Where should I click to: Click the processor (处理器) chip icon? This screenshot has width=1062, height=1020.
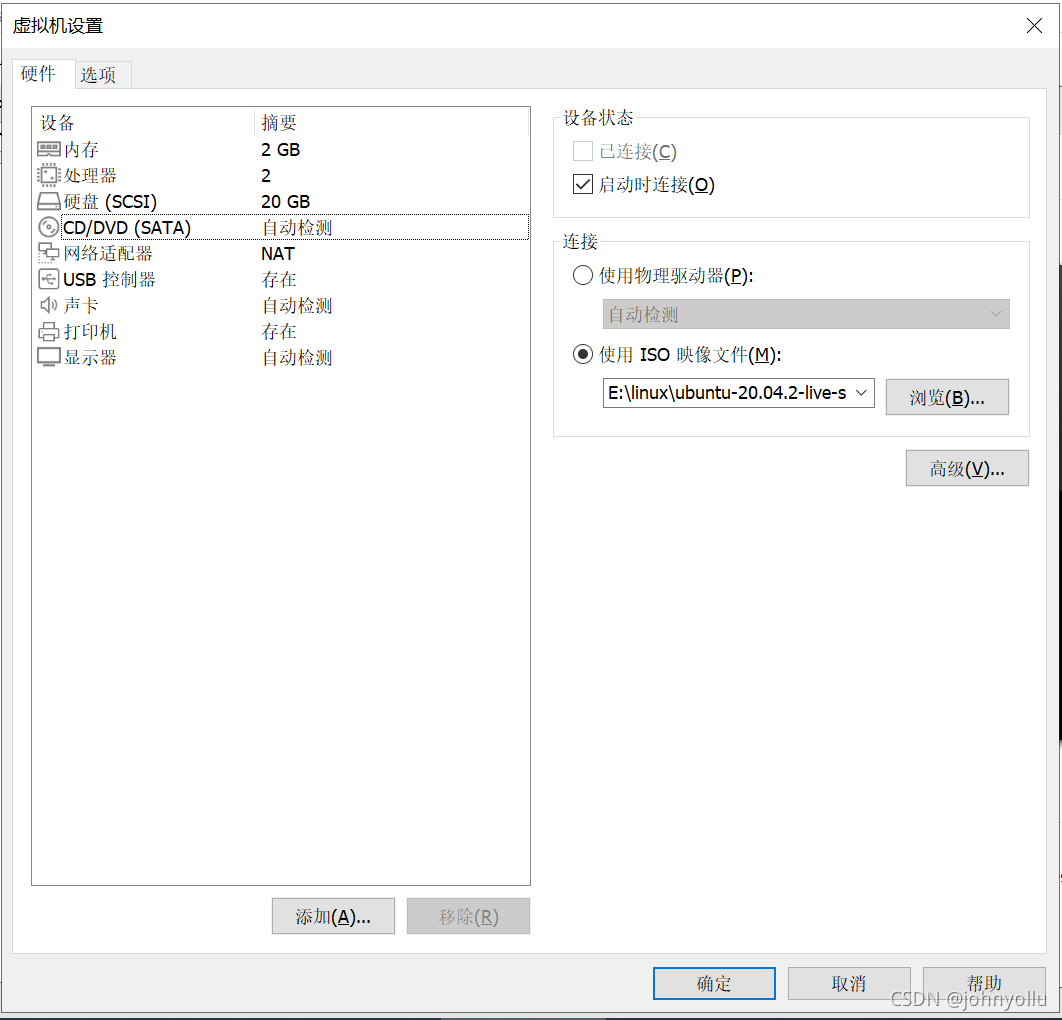49,175
